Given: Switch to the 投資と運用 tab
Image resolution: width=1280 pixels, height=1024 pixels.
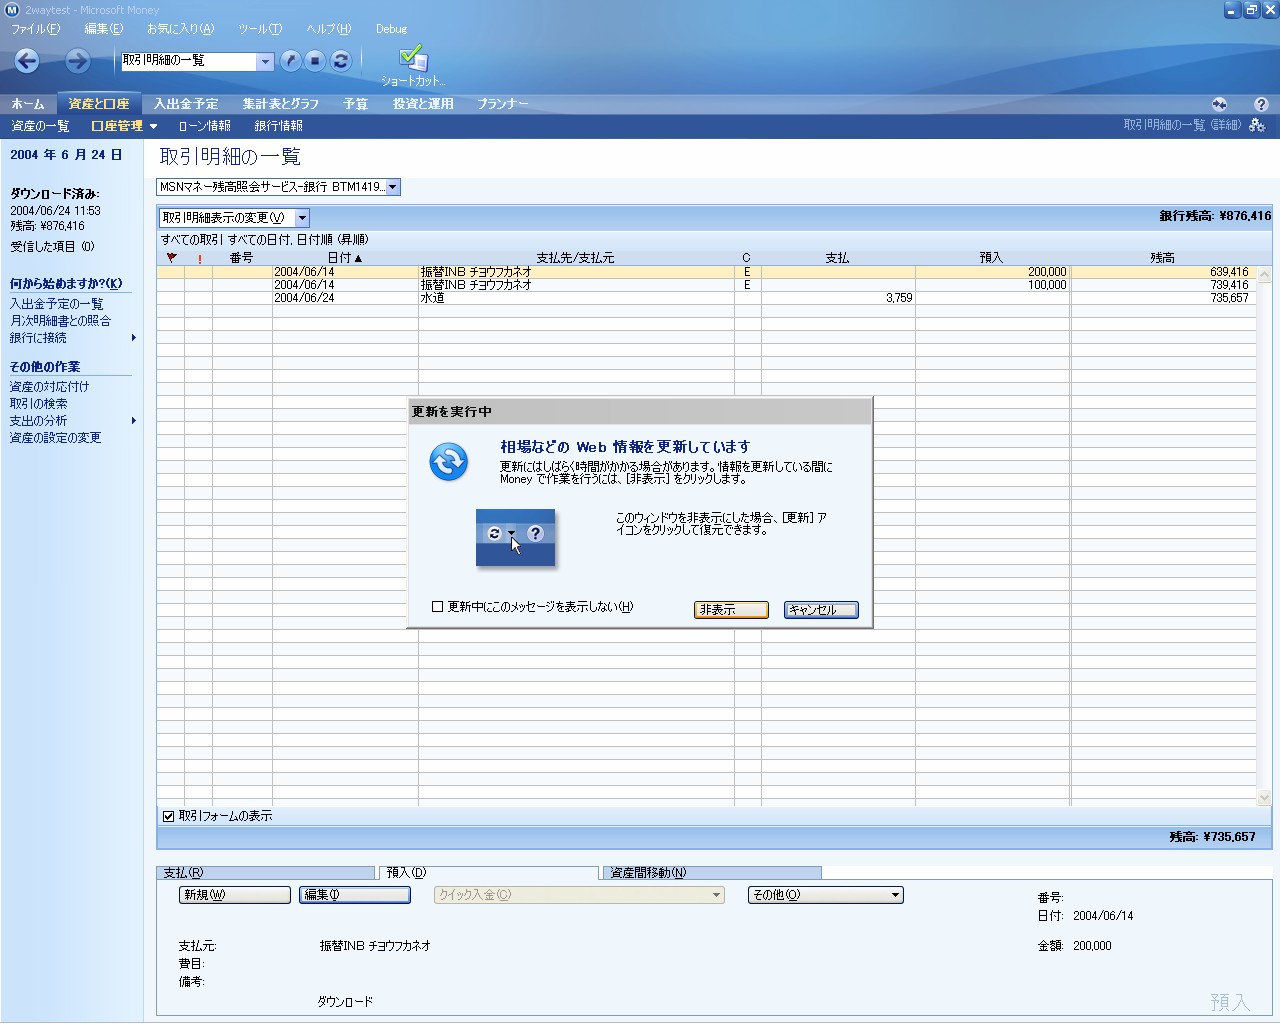Looking at the screenshot, I should click(x=423, y=104).
